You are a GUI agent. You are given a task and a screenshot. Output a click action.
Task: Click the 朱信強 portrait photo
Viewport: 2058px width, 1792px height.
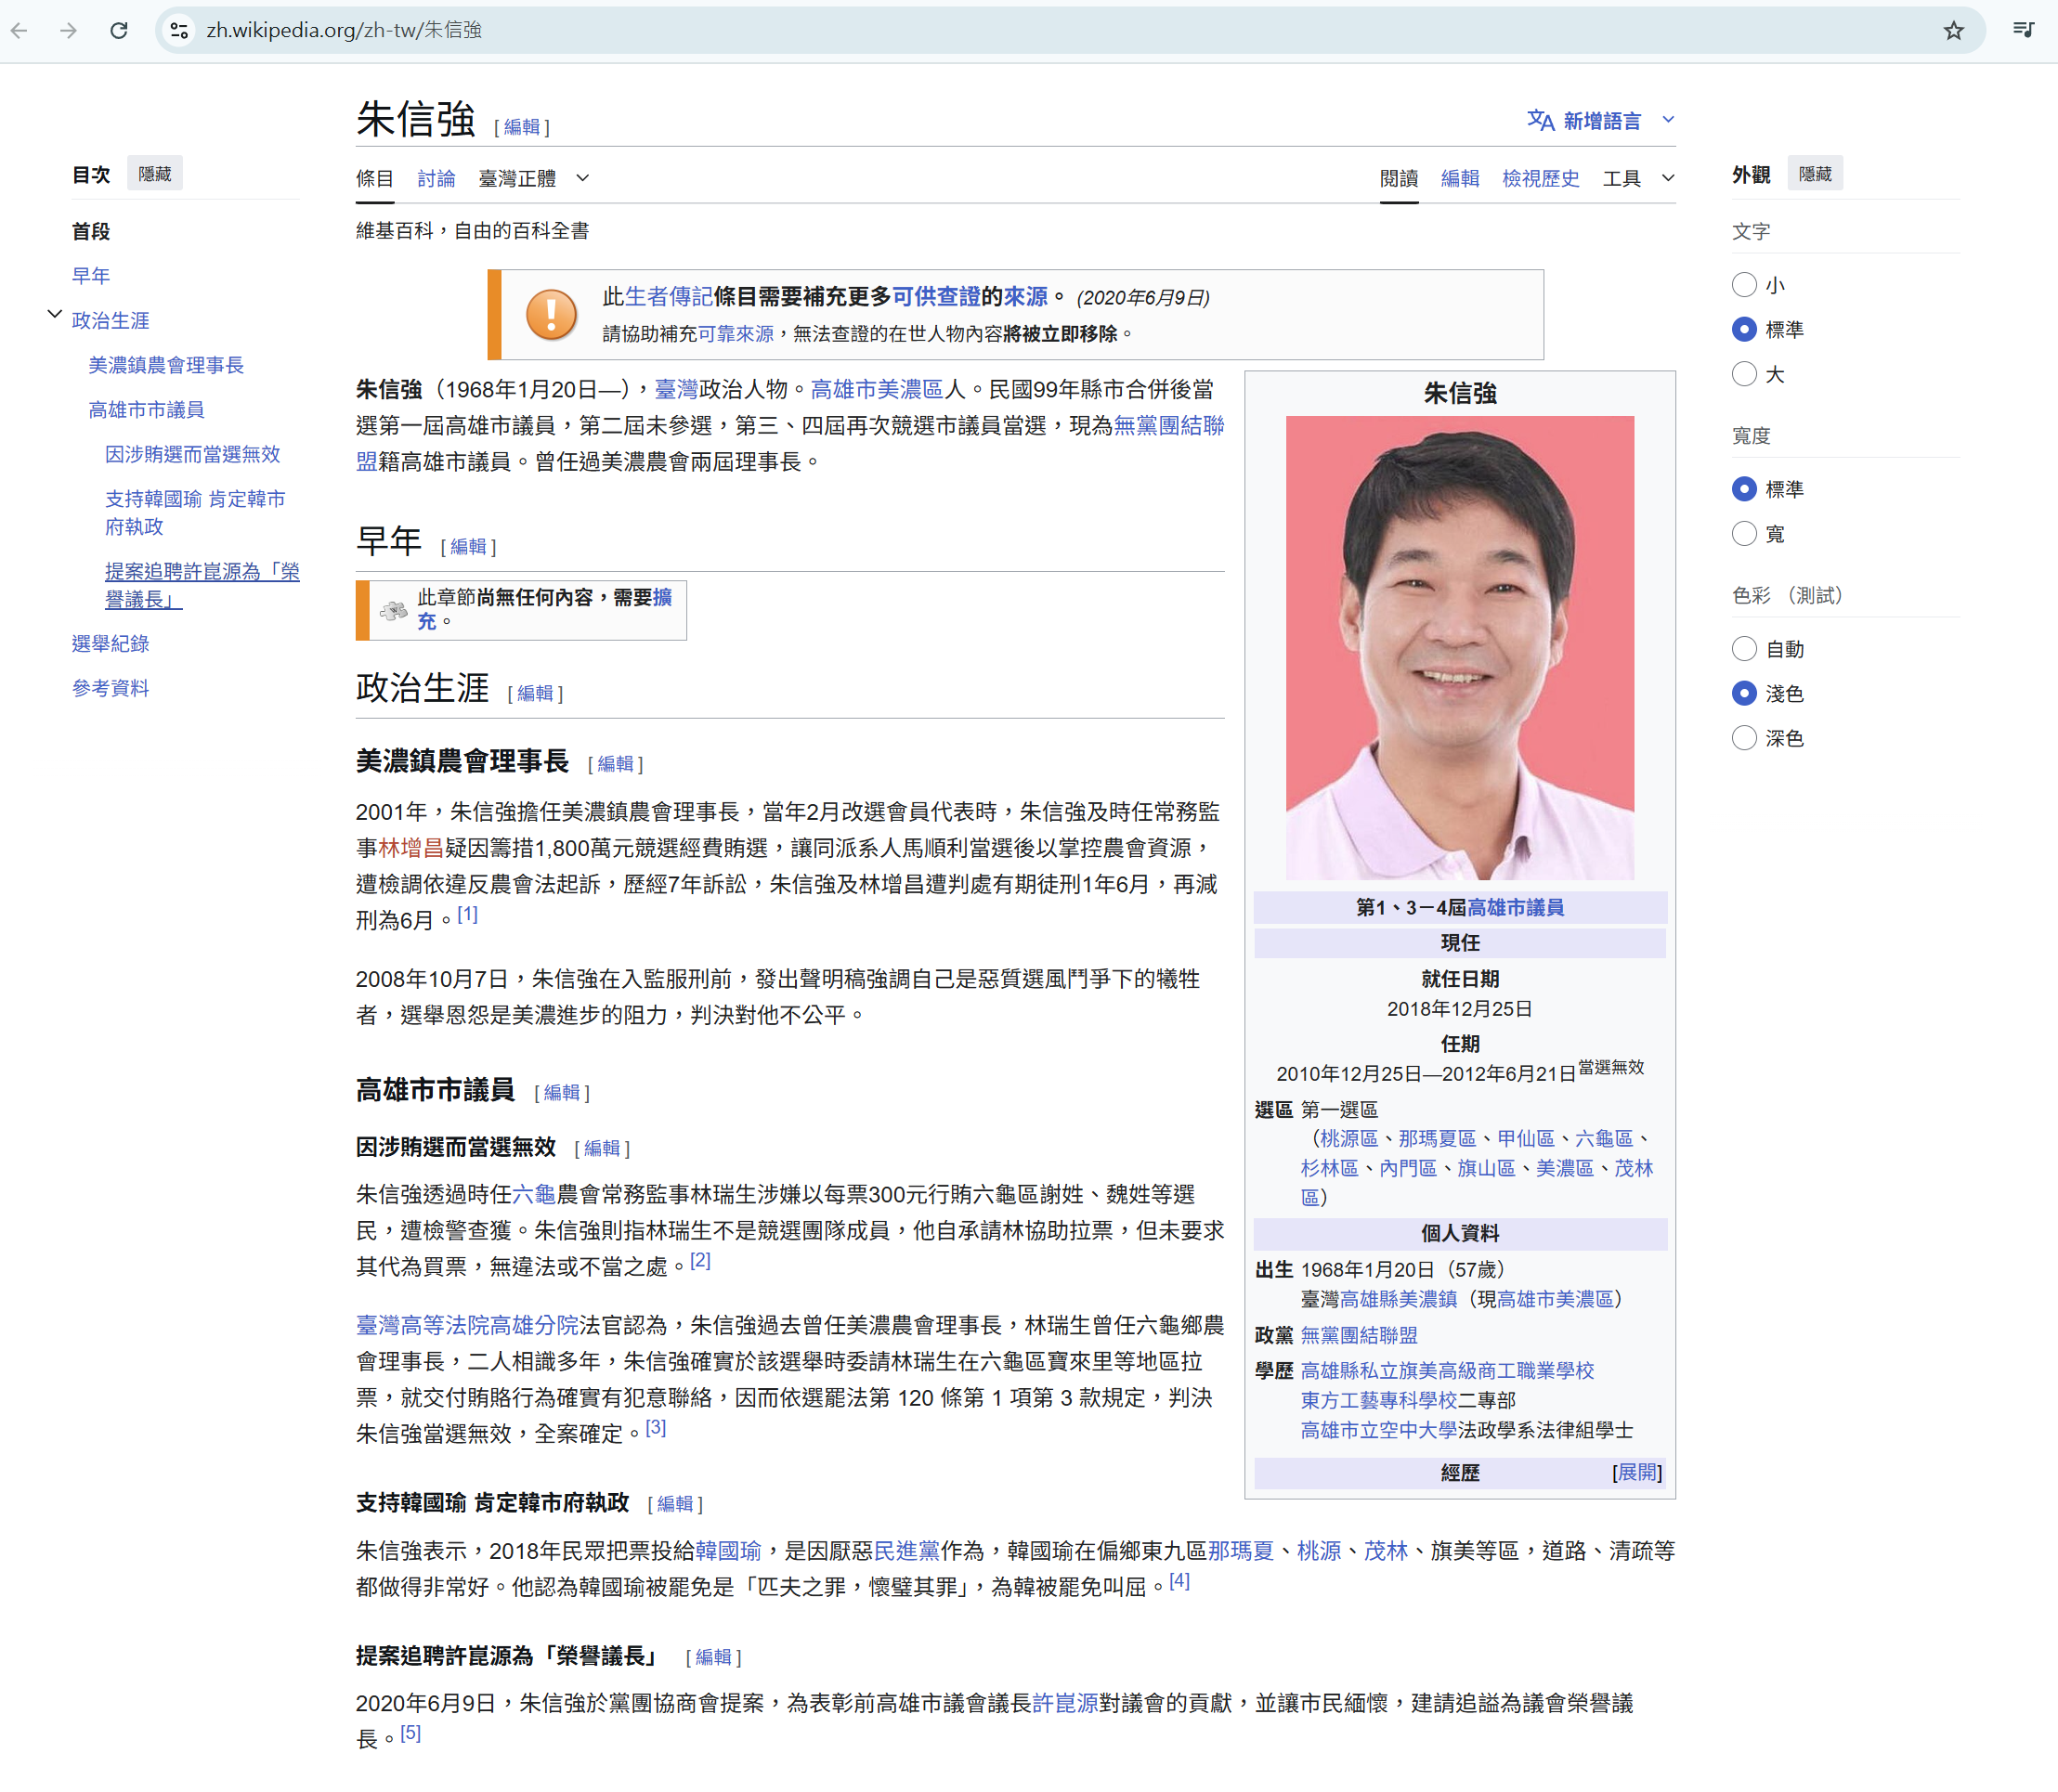pyautogui.click(x=1459, y=647)
